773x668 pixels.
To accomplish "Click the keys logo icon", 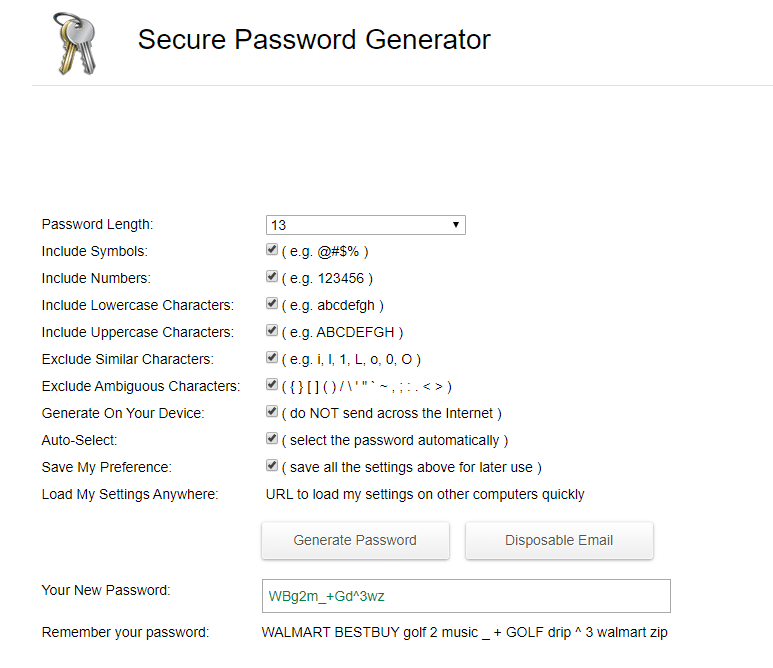I will pyautogui.click(x=75, y=42).
